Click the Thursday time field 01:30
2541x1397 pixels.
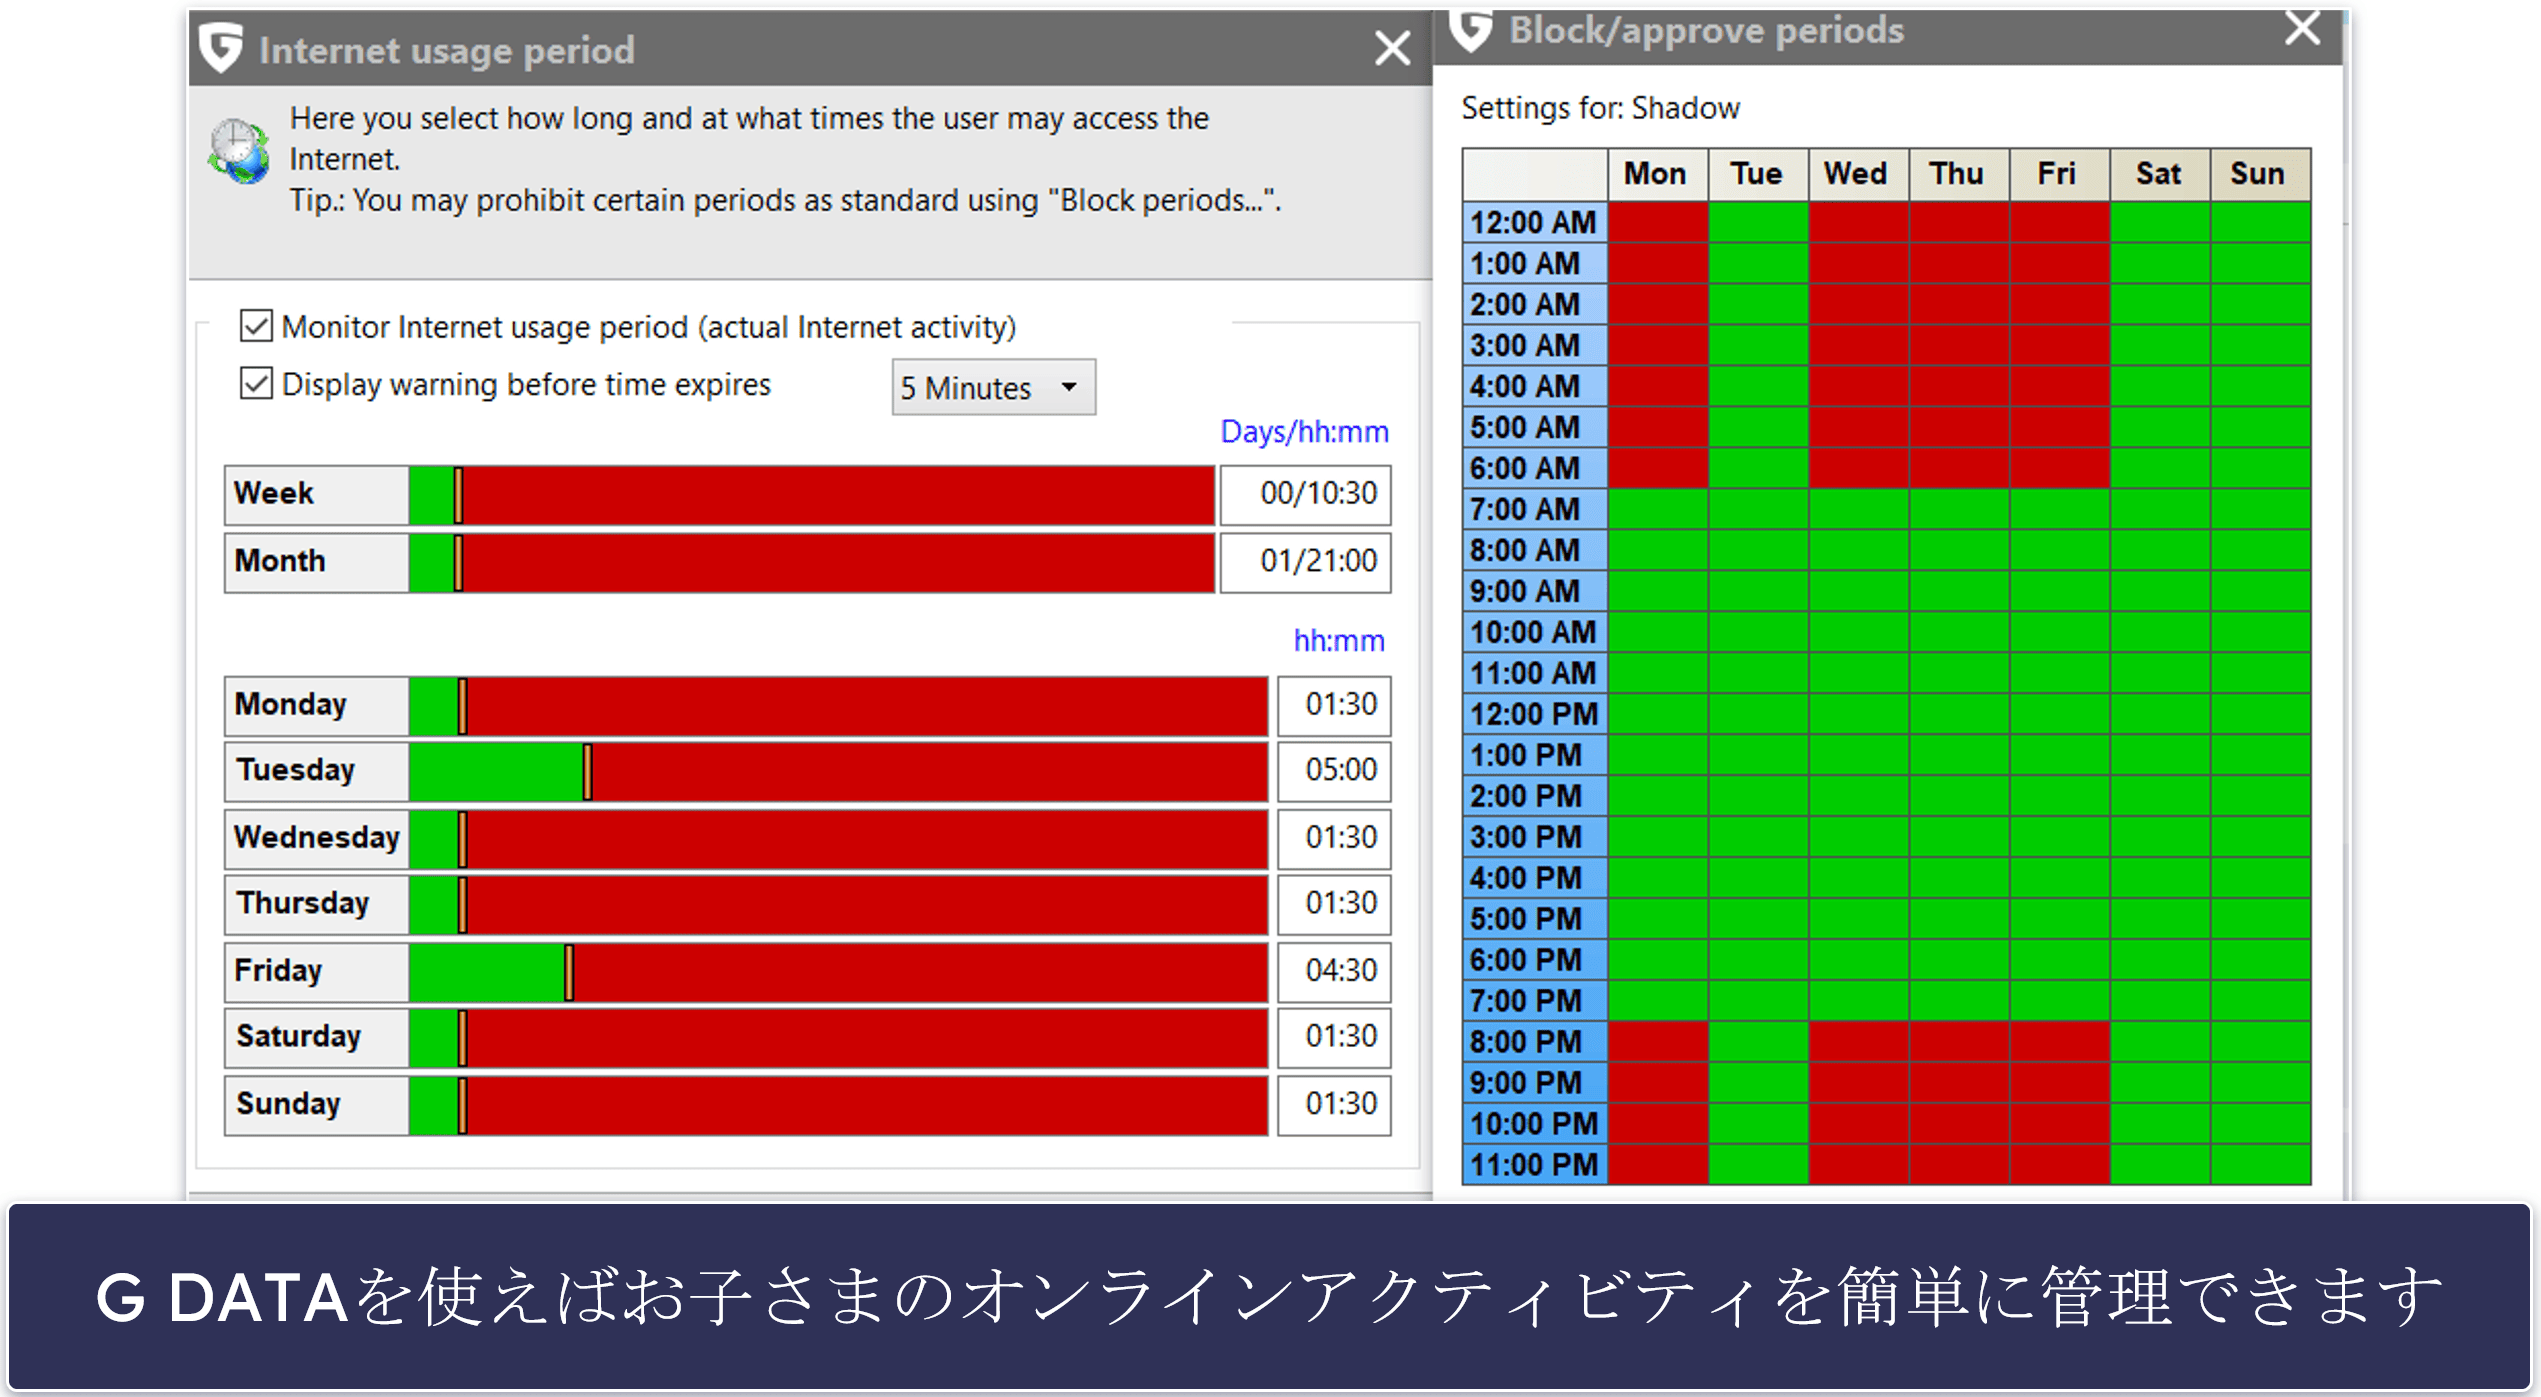pyautogui.click(x=1334, y=904)
